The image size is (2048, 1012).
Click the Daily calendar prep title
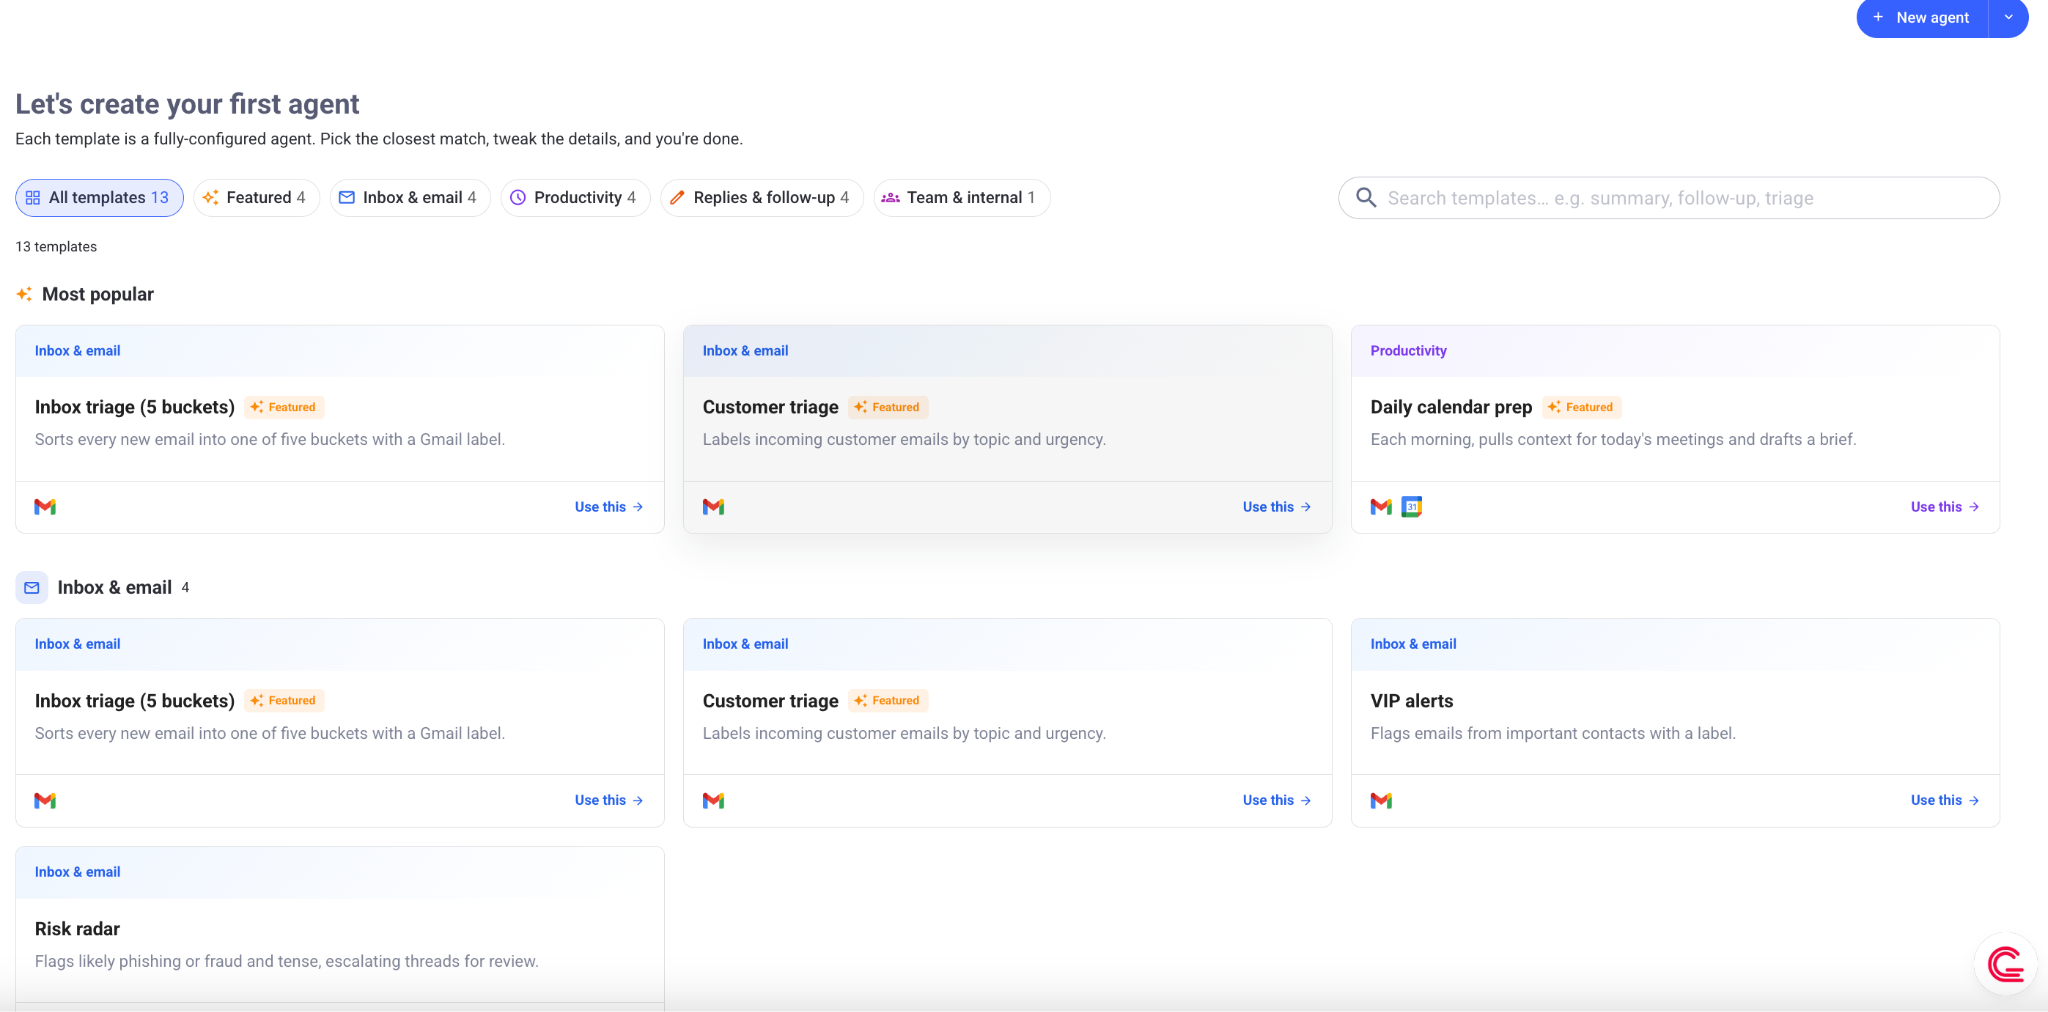1451,407
